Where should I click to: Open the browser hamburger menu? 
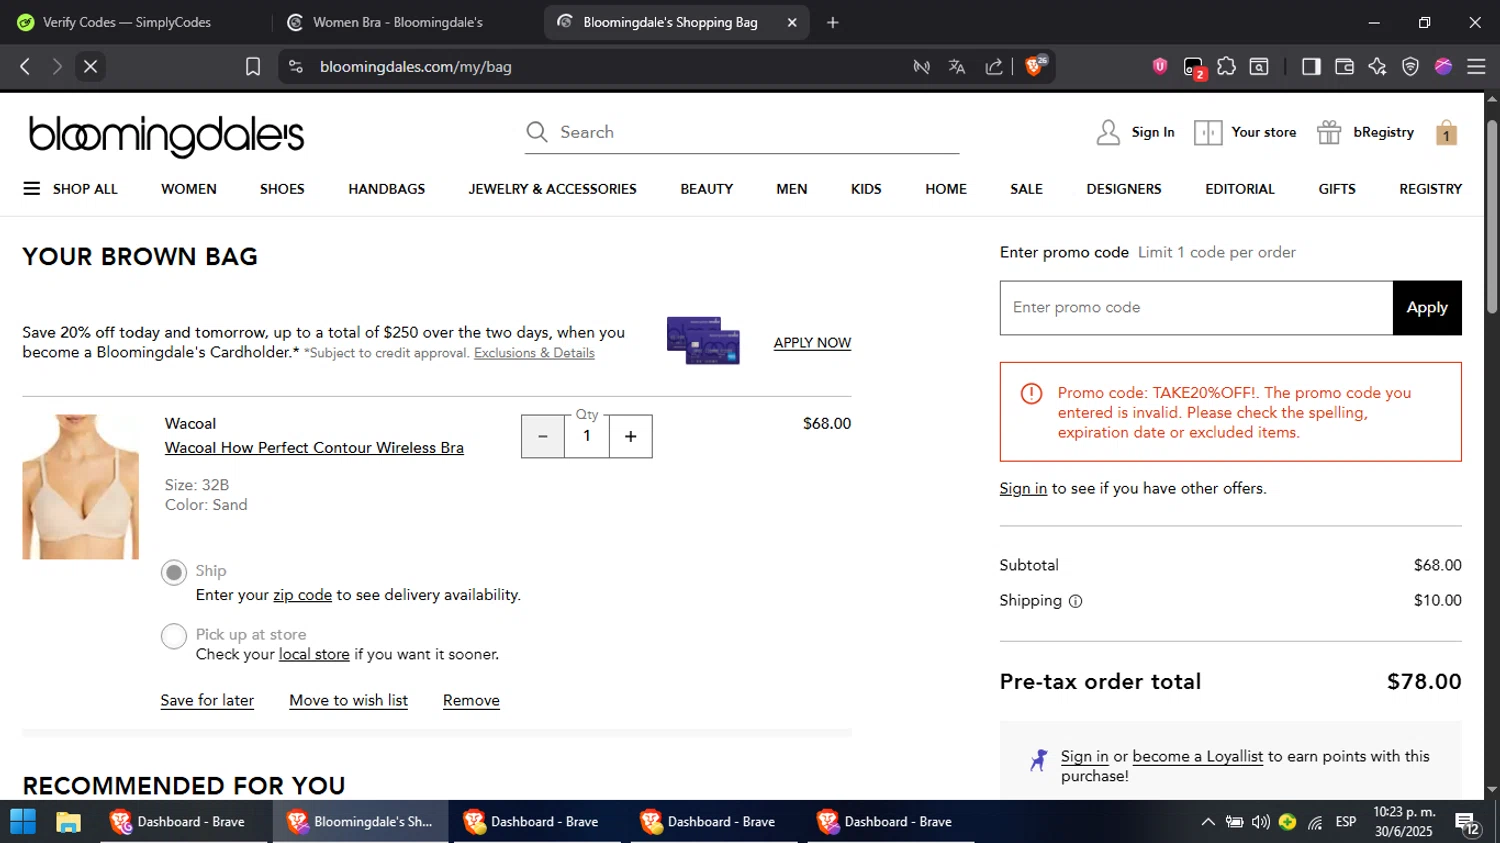click(1476, 67)
